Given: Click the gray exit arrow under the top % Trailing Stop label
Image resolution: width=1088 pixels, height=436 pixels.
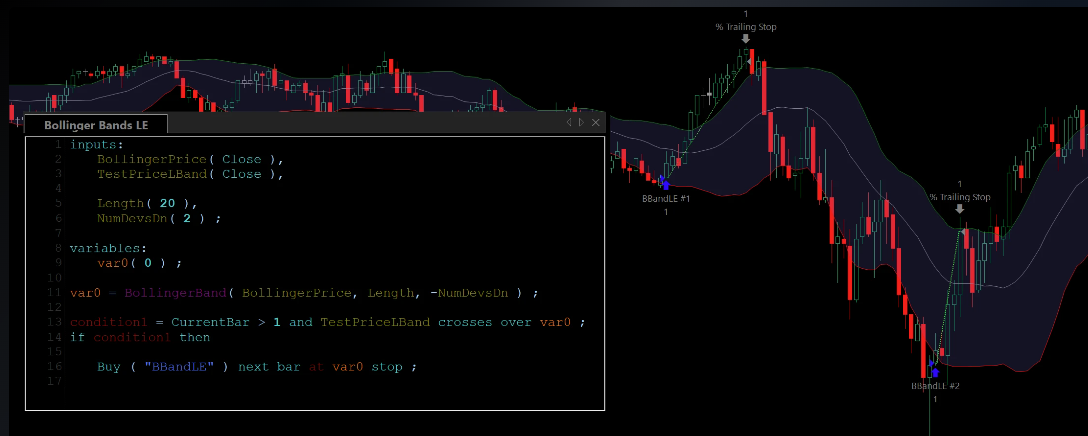Looking at the screenshot, I should pos(746,40).
